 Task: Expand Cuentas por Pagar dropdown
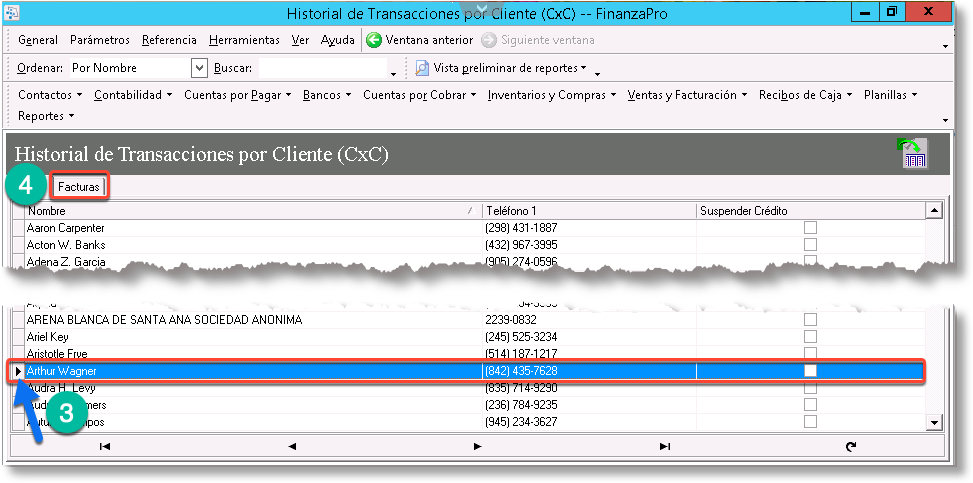coord(238,95)
